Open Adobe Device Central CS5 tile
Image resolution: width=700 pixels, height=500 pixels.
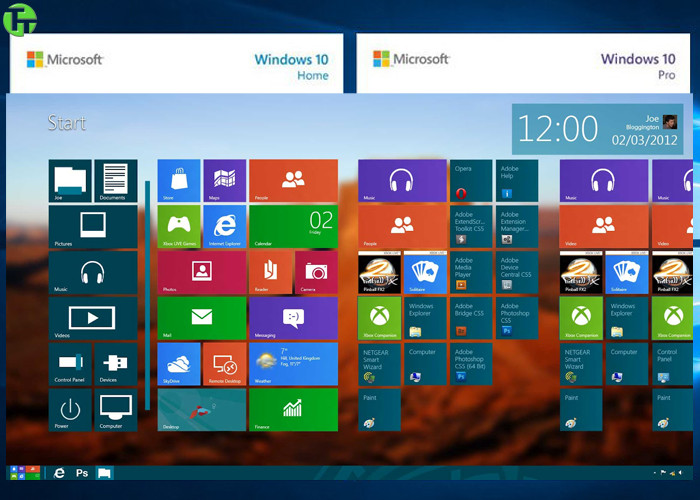(517, 272)
